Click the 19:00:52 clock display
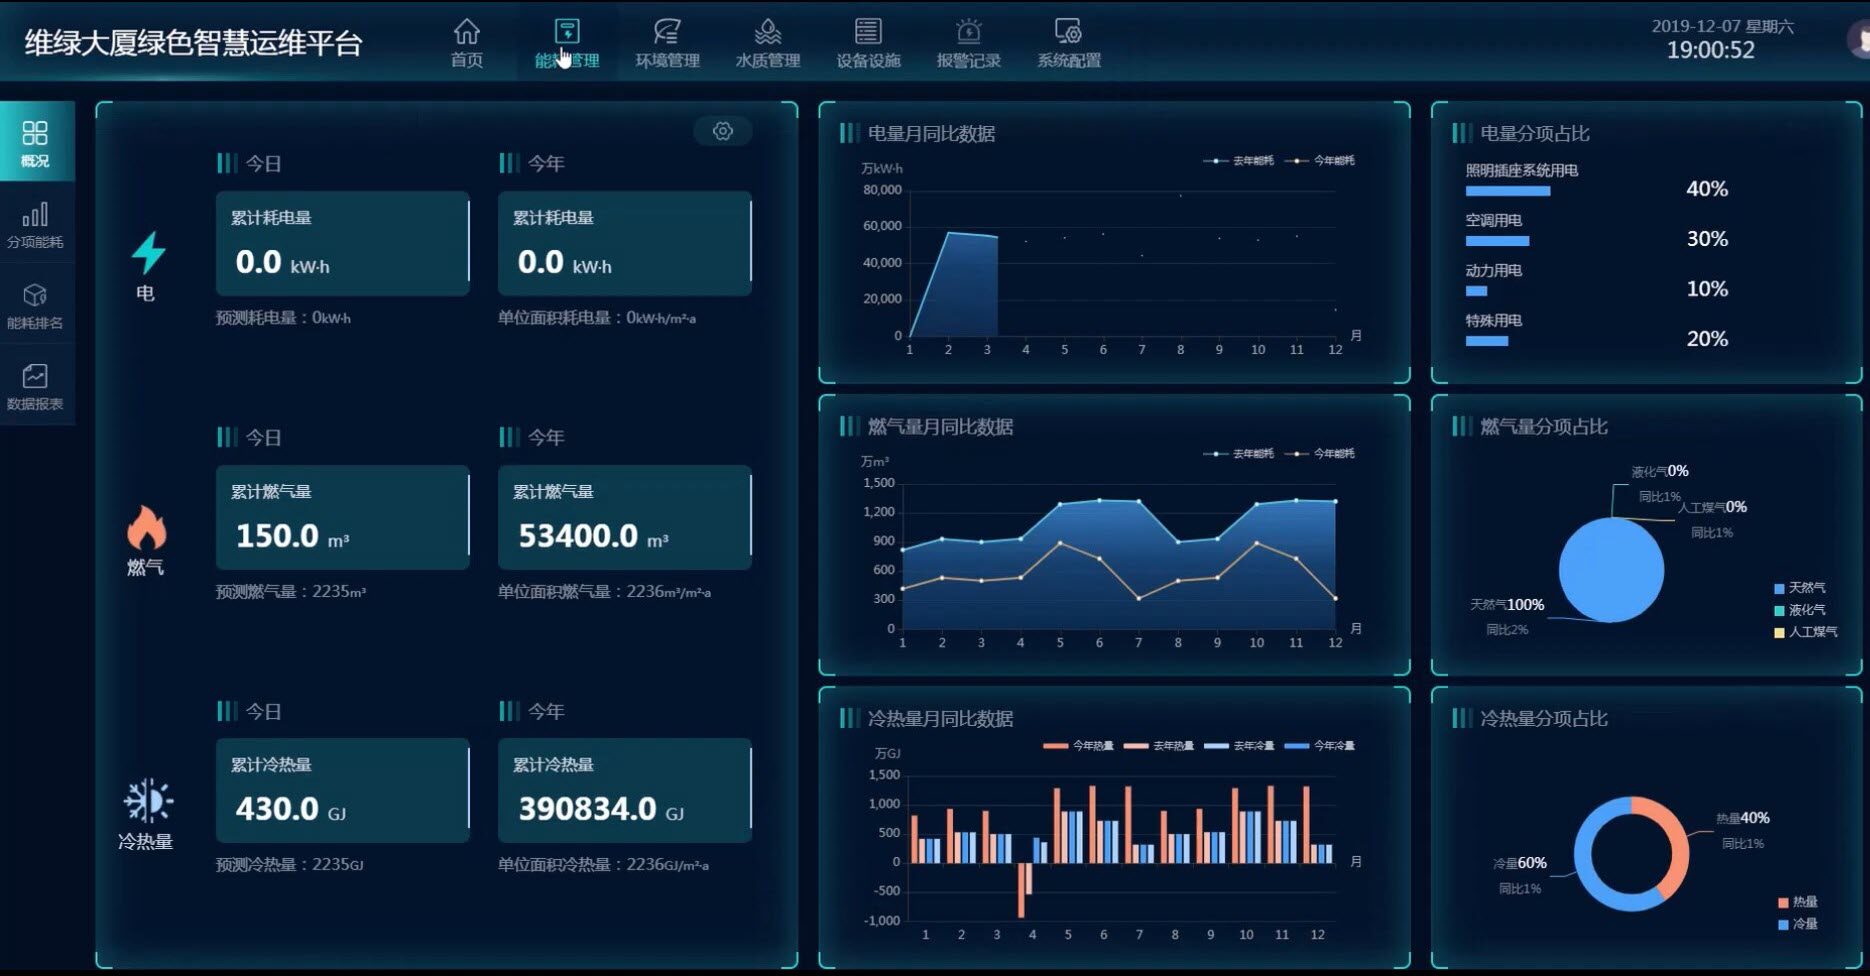This screenshot has height=976, width=1870. (x=1711, y=50)
